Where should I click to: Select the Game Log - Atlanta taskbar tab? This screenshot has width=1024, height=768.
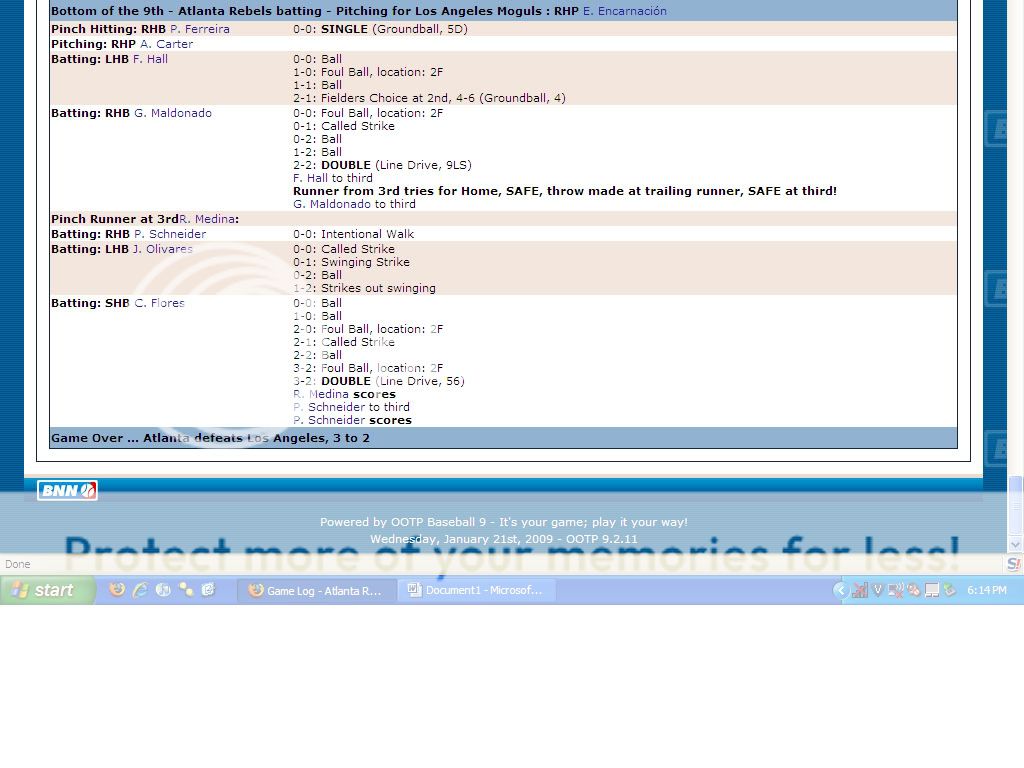[x=320, y=590]
